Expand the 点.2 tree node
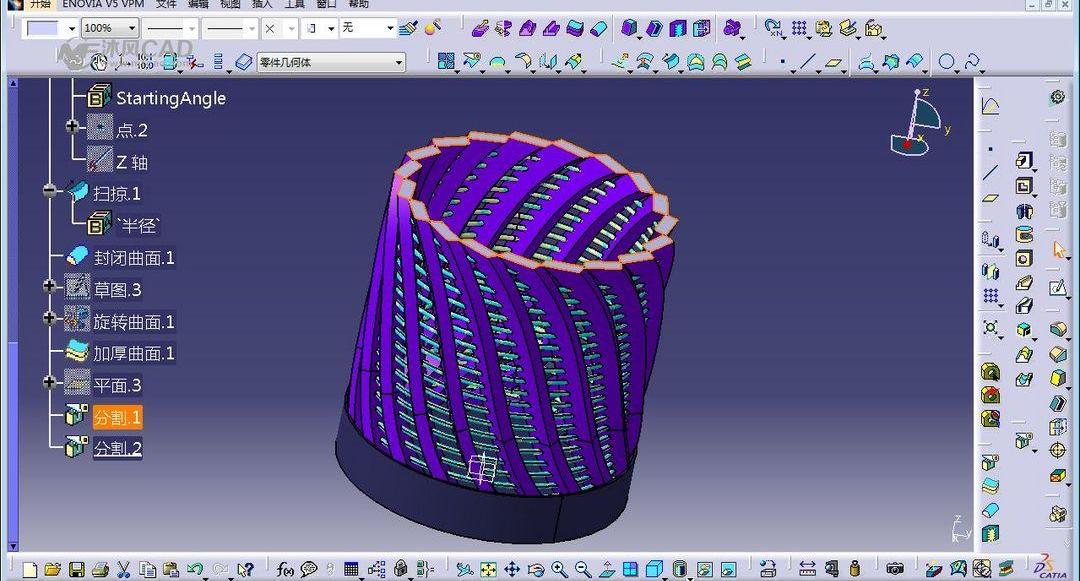The width and height of the screenshot is (1080, 581). [72, 127]
